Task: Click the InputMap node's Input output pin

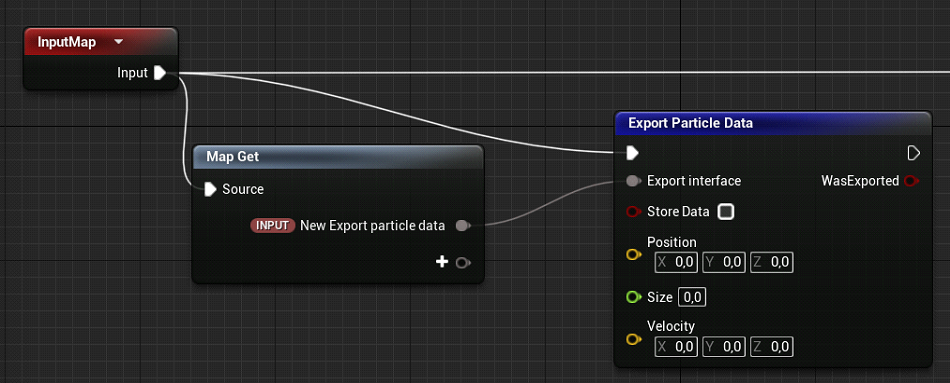Action: click(x=159, y=73)
